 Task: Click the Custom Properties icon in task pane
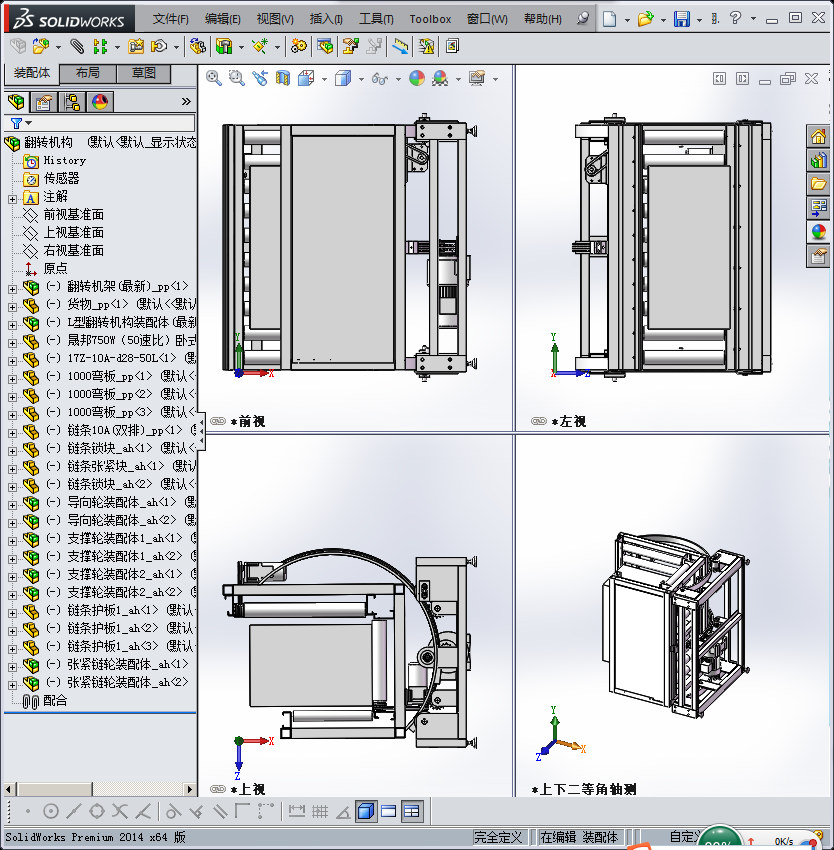click(x=818, y=256)
